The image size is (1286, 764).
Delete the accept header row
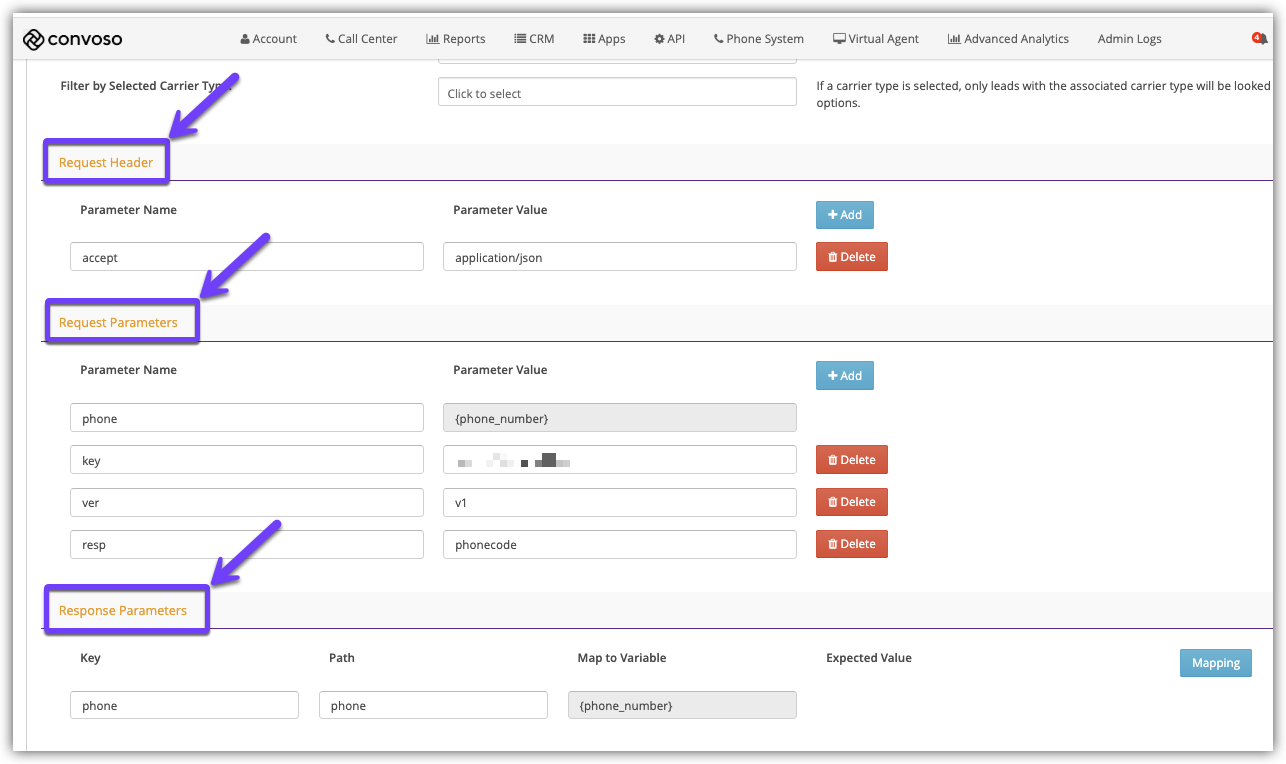click(x=852, y=257)
